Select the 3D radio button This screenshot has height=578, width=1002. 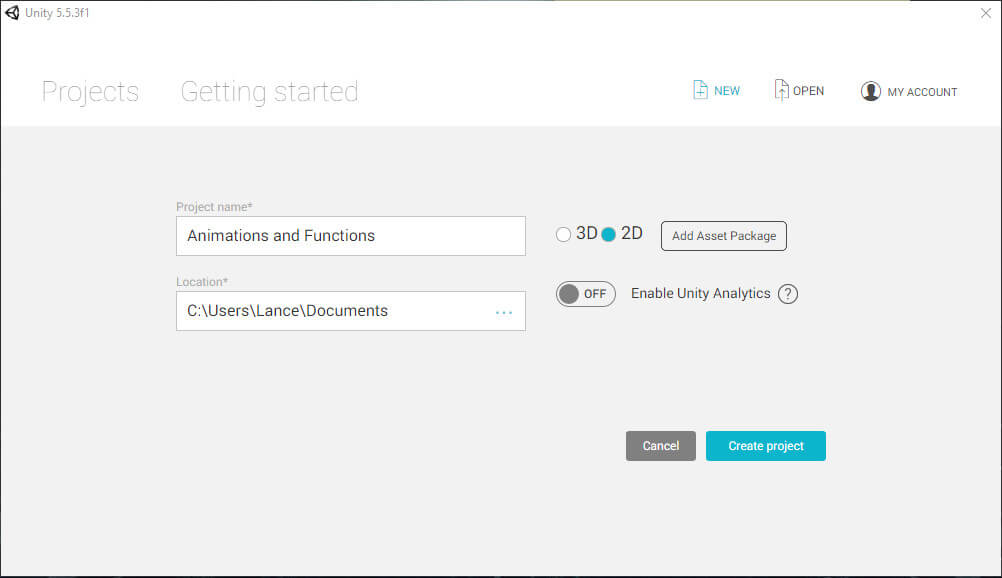pyautogui.click(x=563, y=235)
